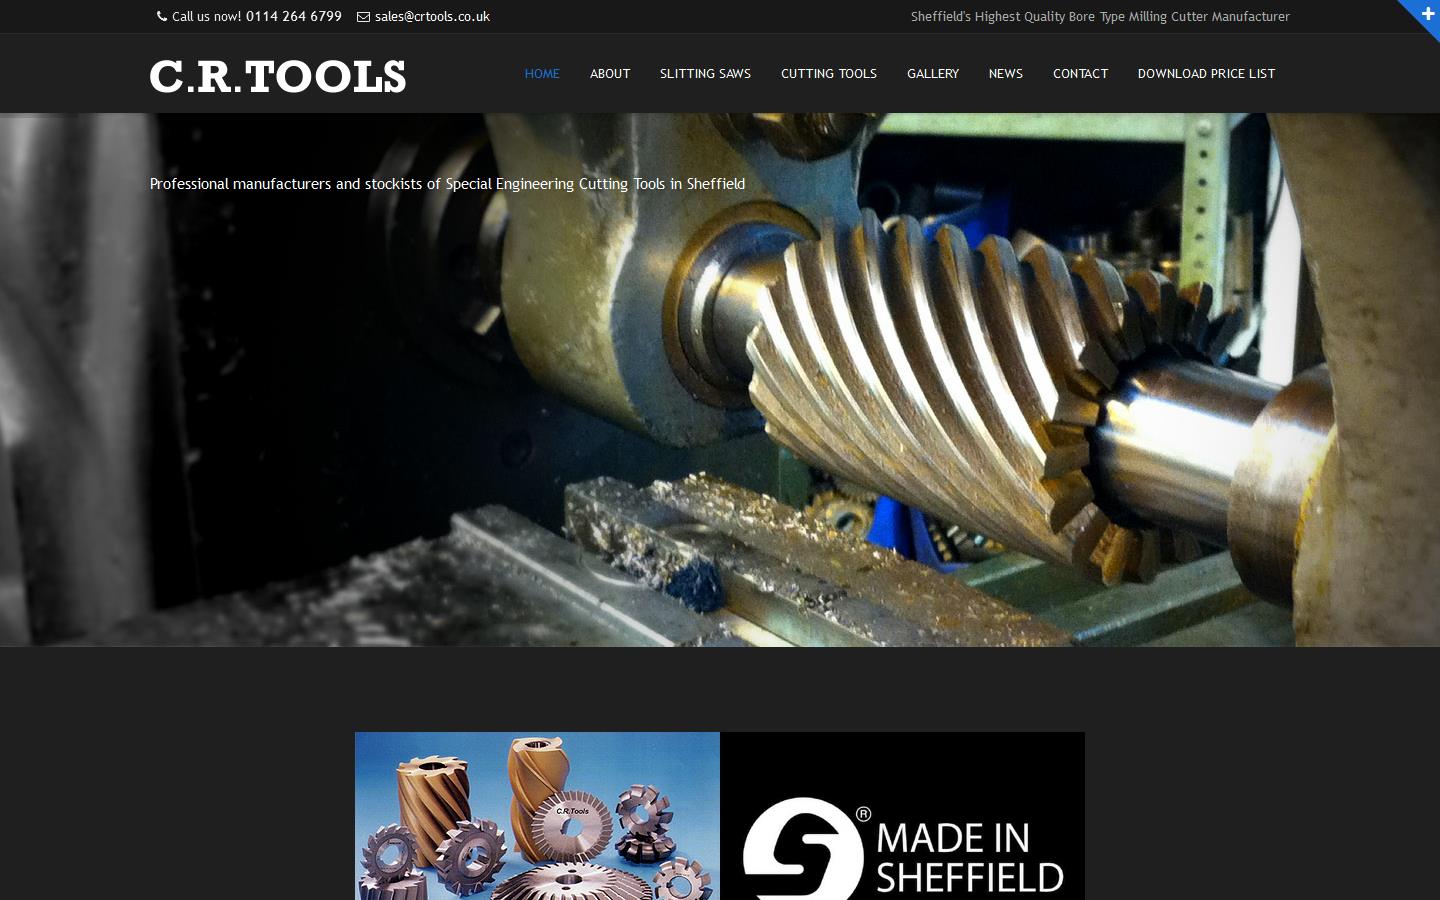Click the phone number 0114 264 6799
The width and height of the screenshot is (1440, 900).
pyautogui.click(x=294, y=17)
